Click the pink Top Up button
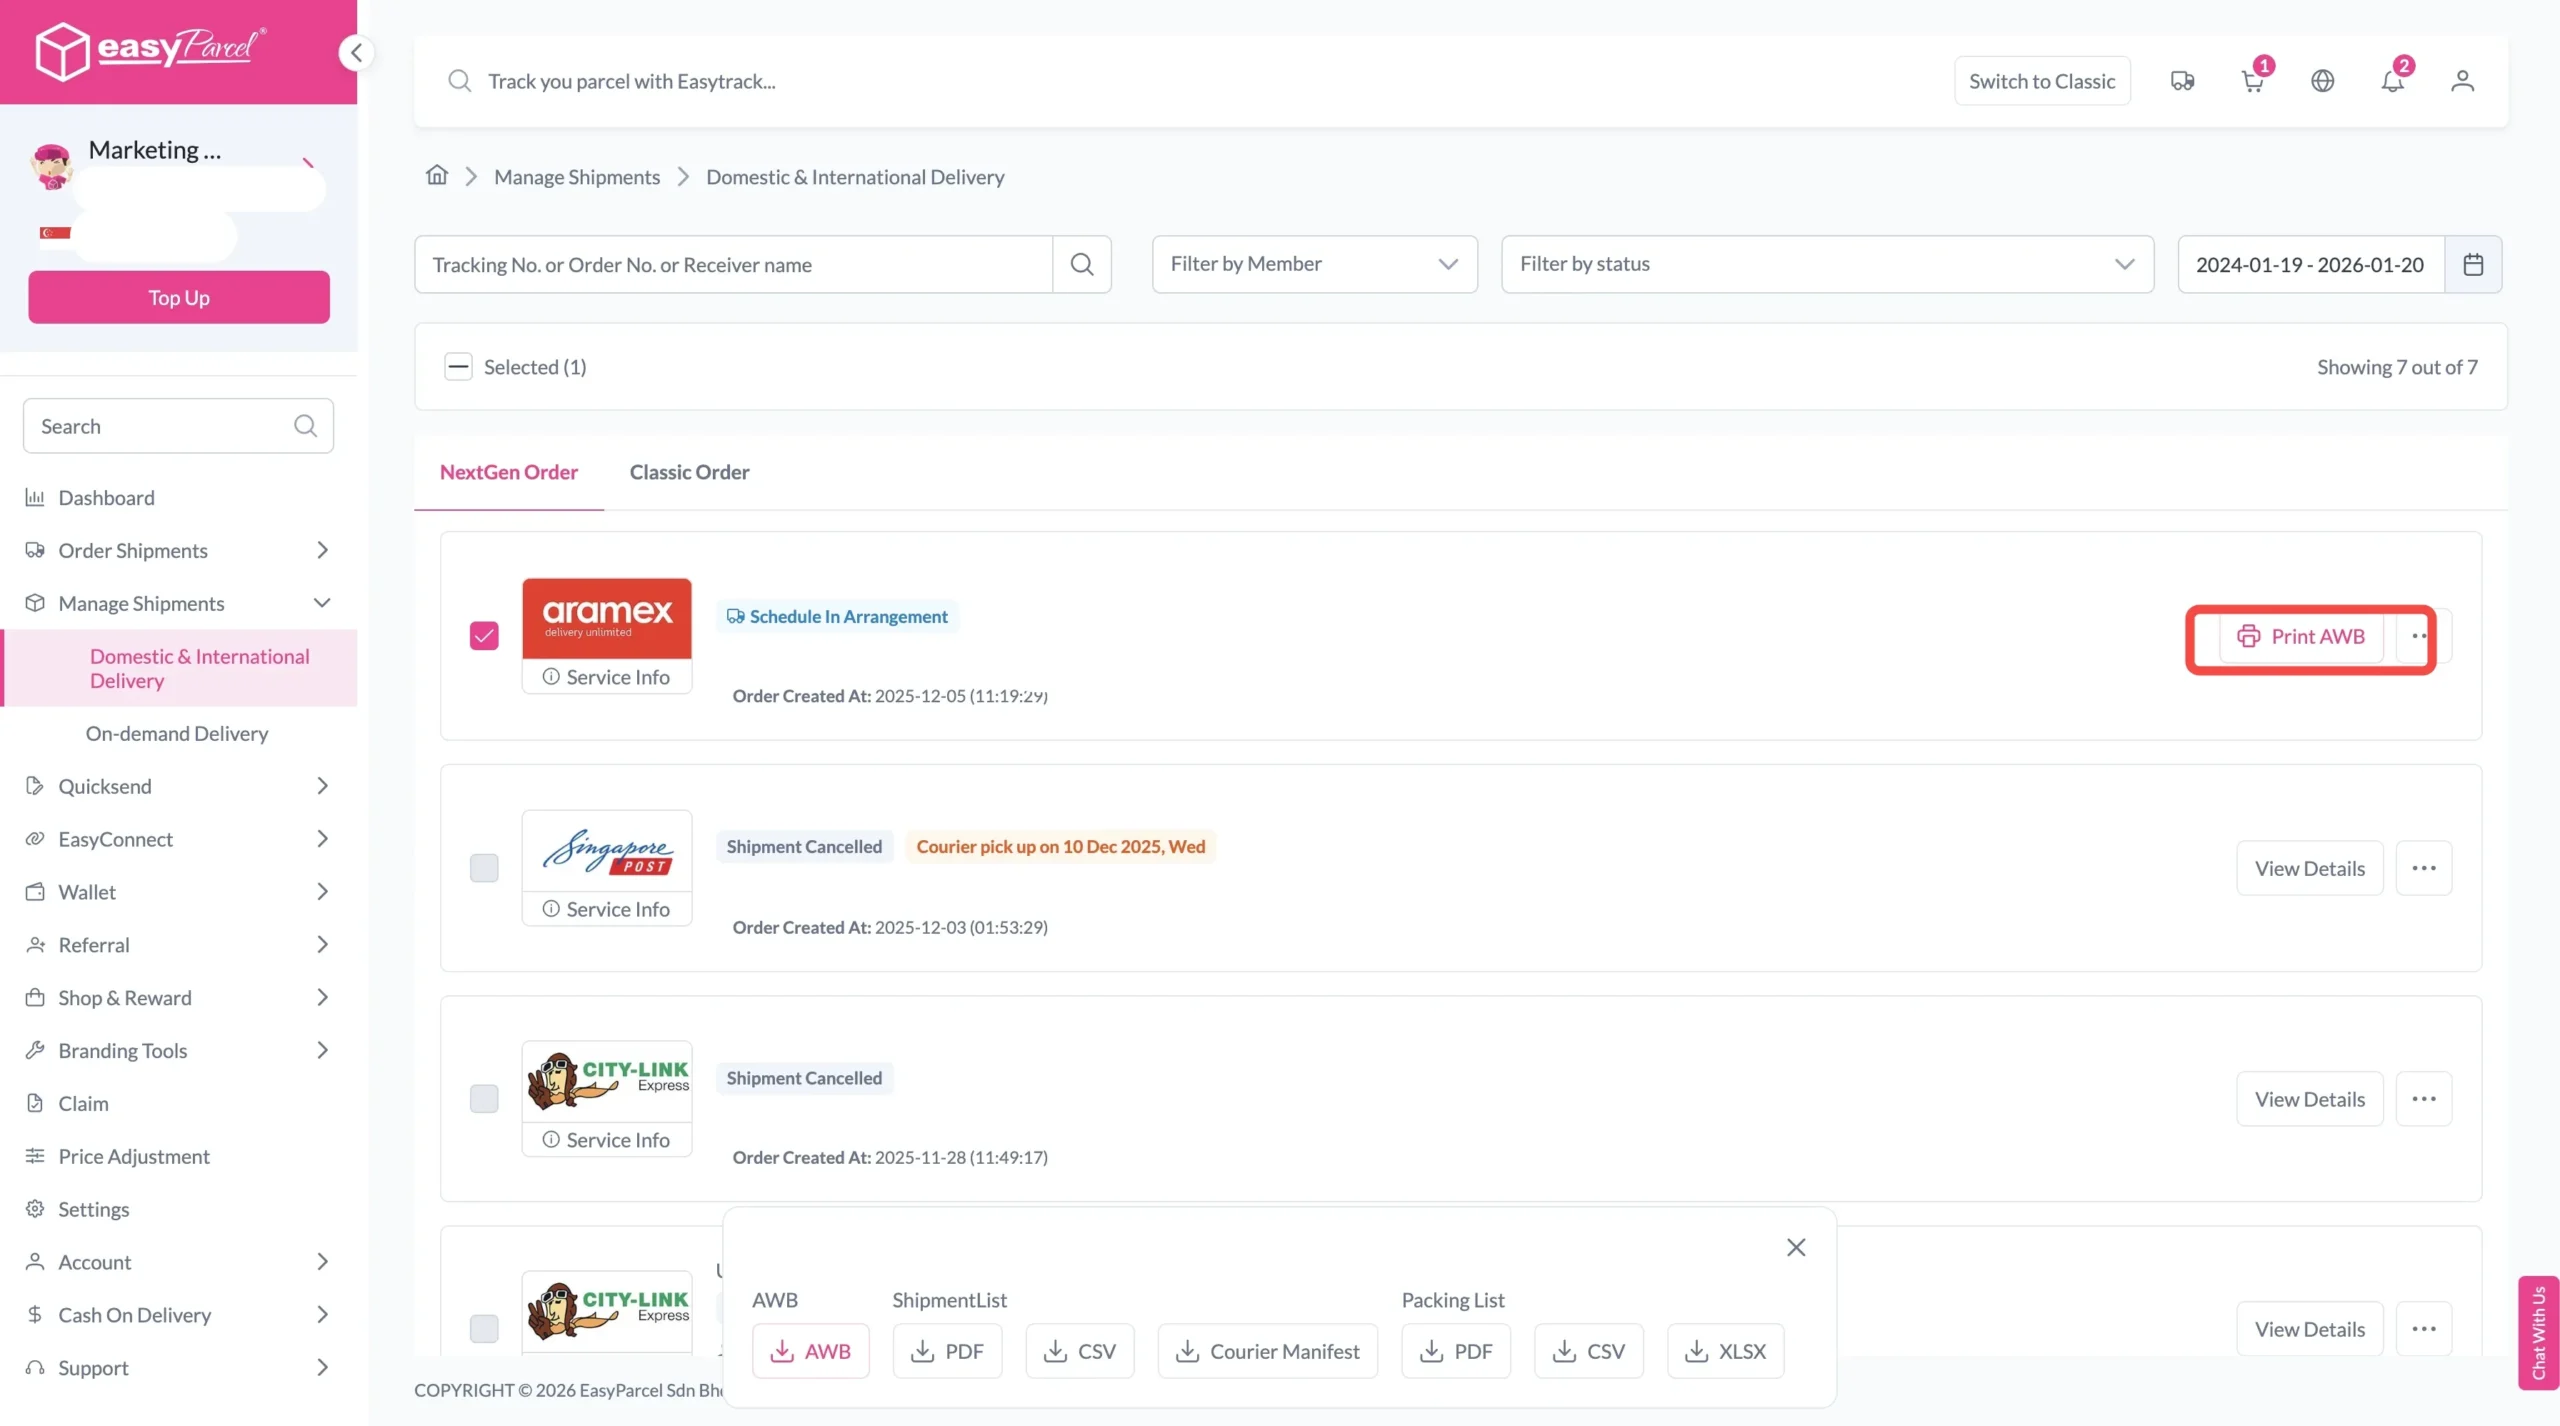Viewport: 2560px width, 1426px height. click(179, 298)
